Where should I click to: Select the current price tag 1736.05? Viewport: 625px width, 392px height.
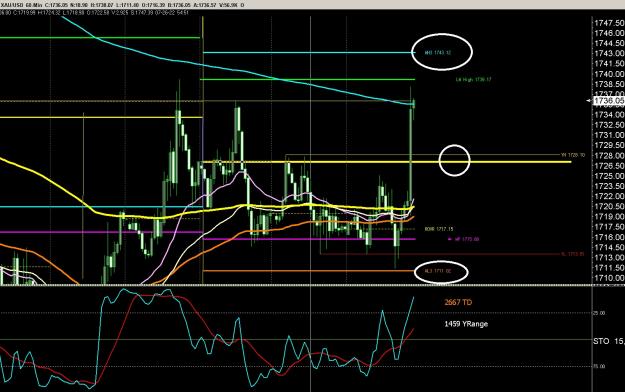609,101
